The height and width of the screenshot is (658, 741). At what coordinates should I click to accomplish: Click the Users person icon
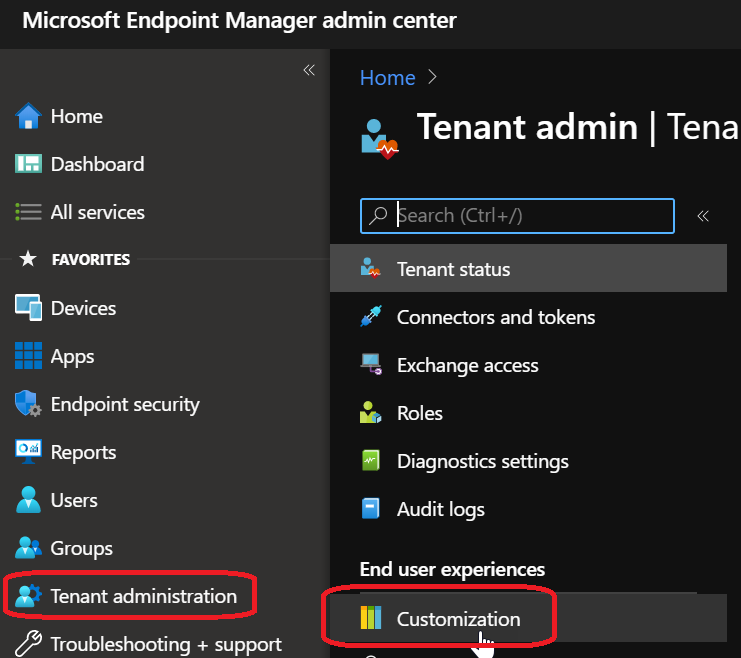(x=28, y=500)
